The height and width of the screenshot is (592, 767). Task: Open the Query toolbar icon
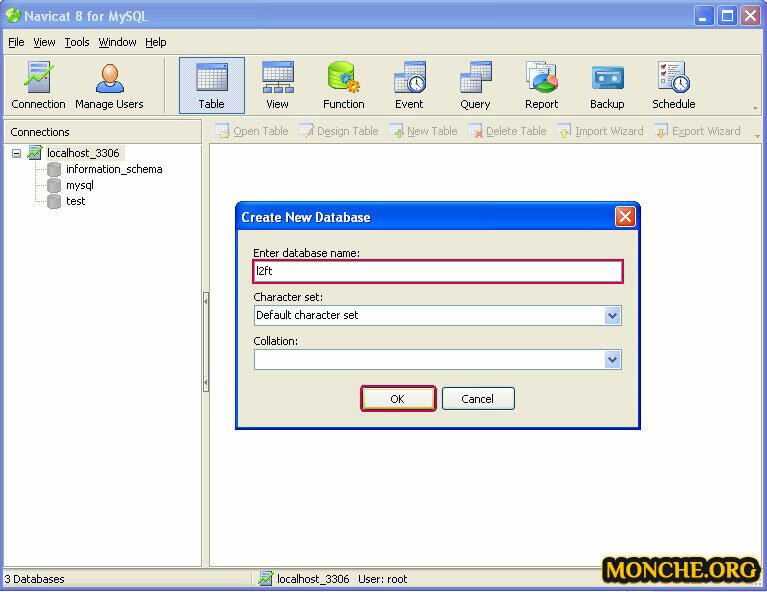(x=475, y=85)
